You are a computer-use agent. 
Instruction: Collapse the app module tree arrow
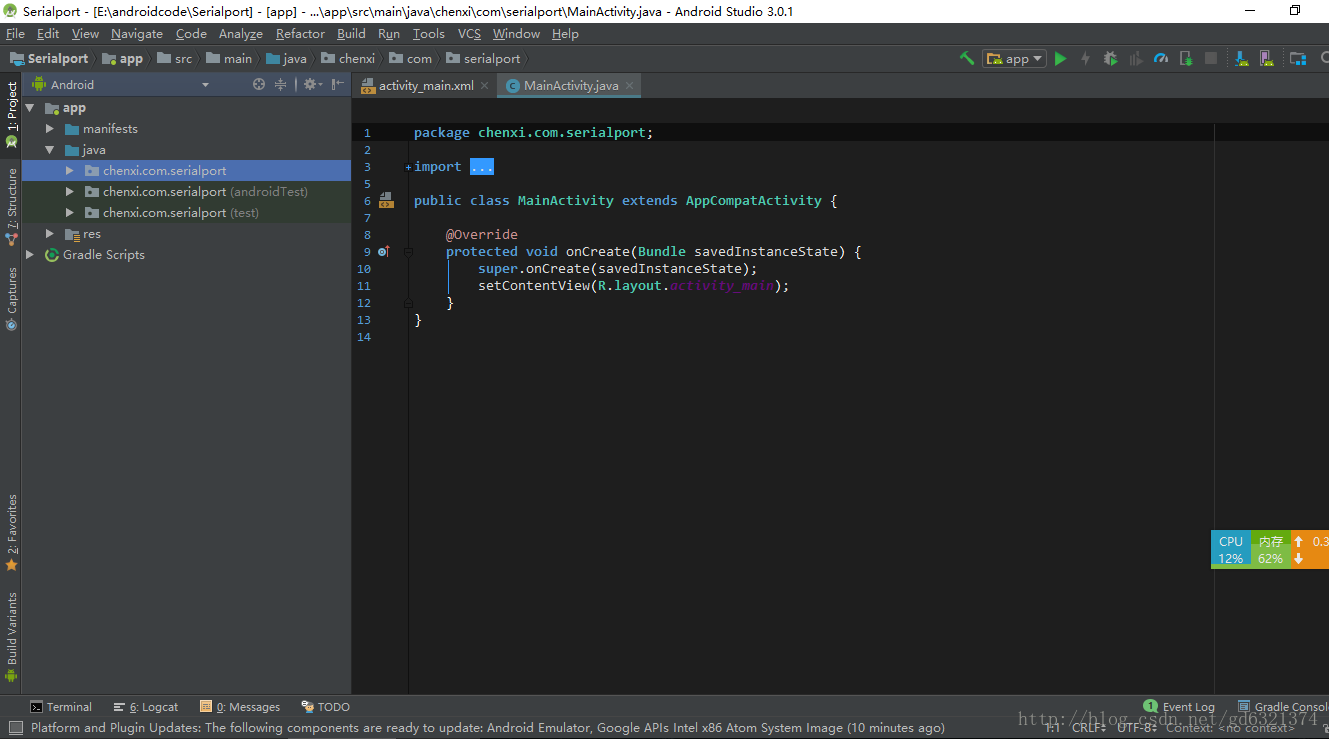[30, 108]
